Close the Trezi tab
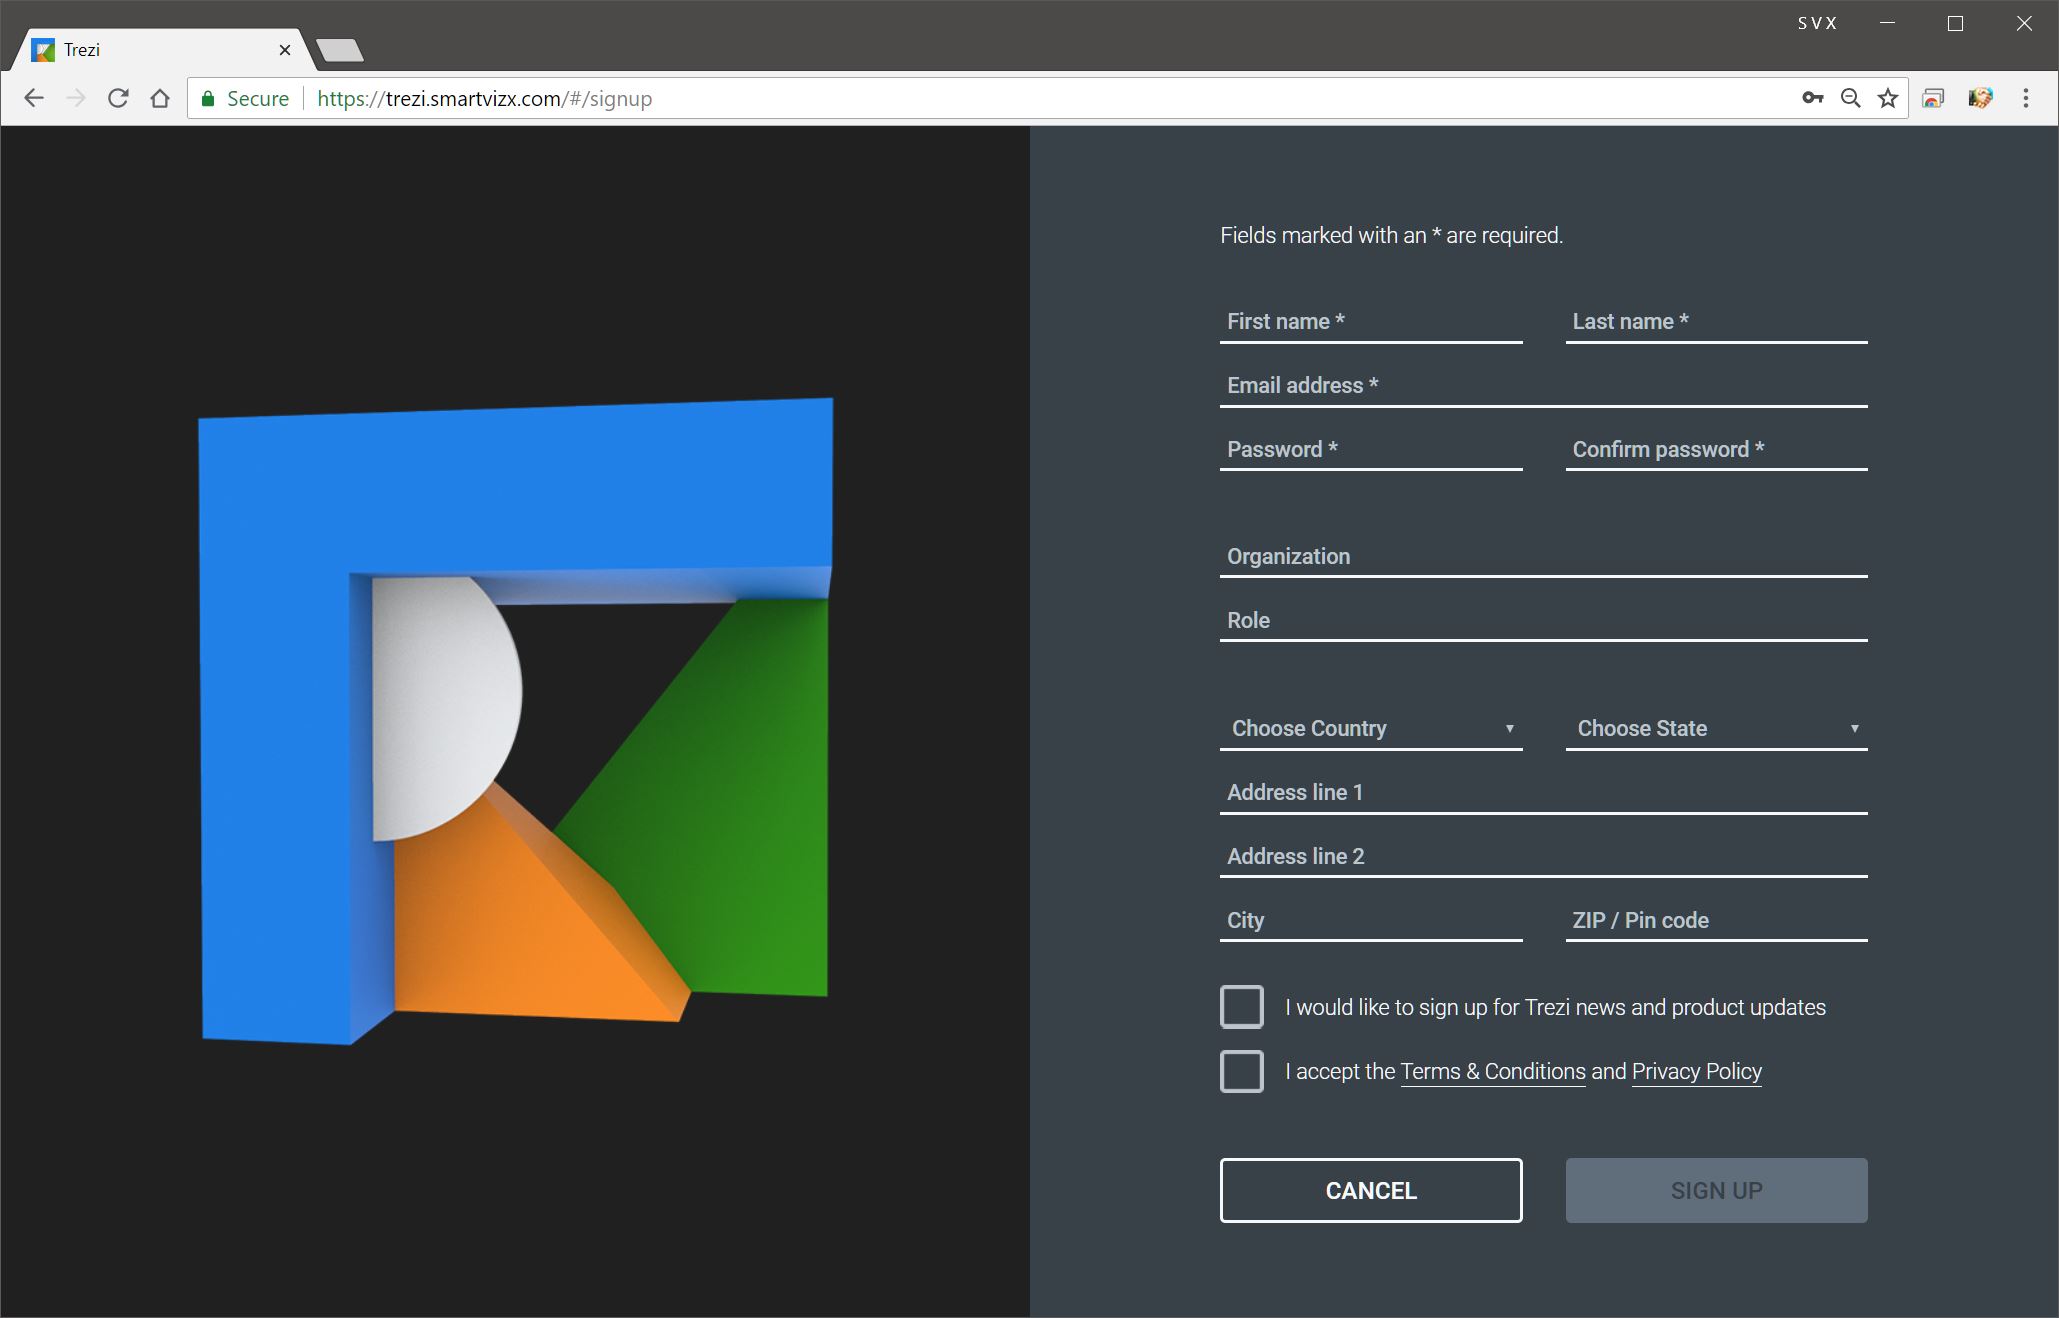2059x1318 pixels. tap(285, 50)
